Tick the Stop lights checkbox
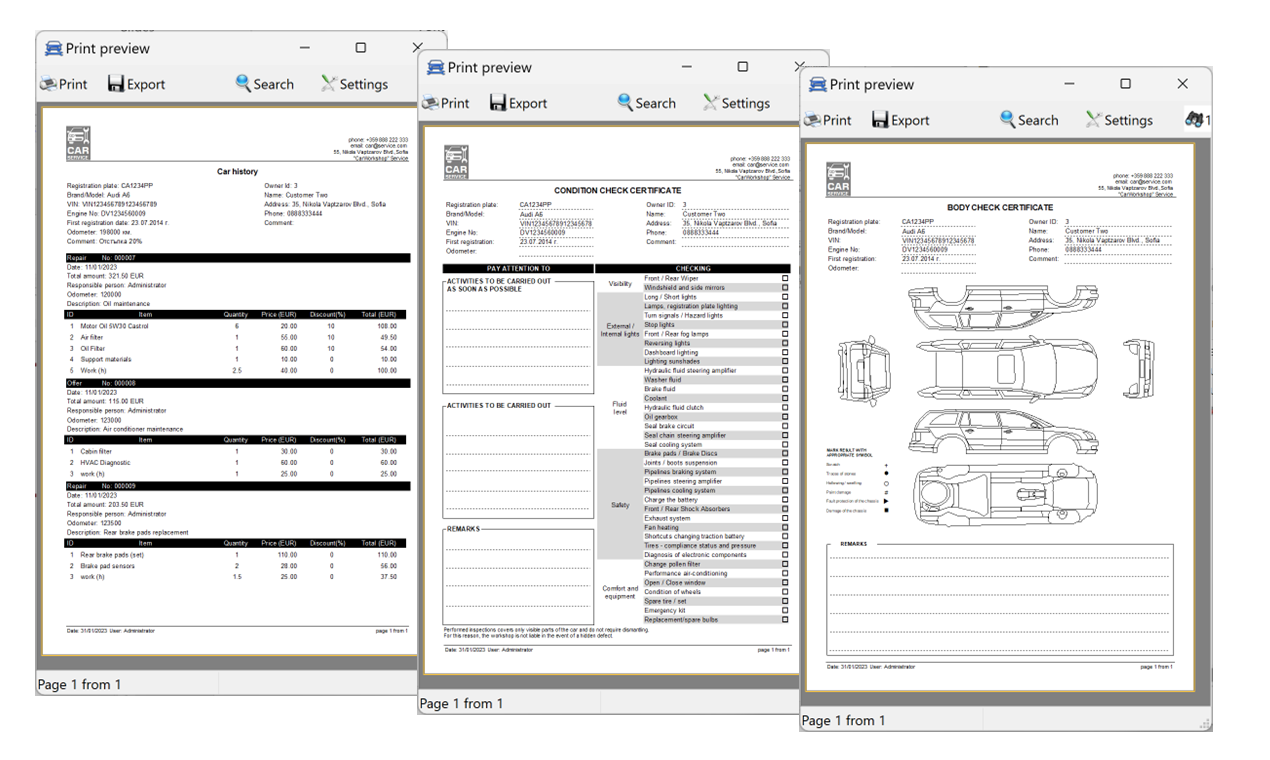Viewport: 1270px width, 760px height. coord(785,325)
